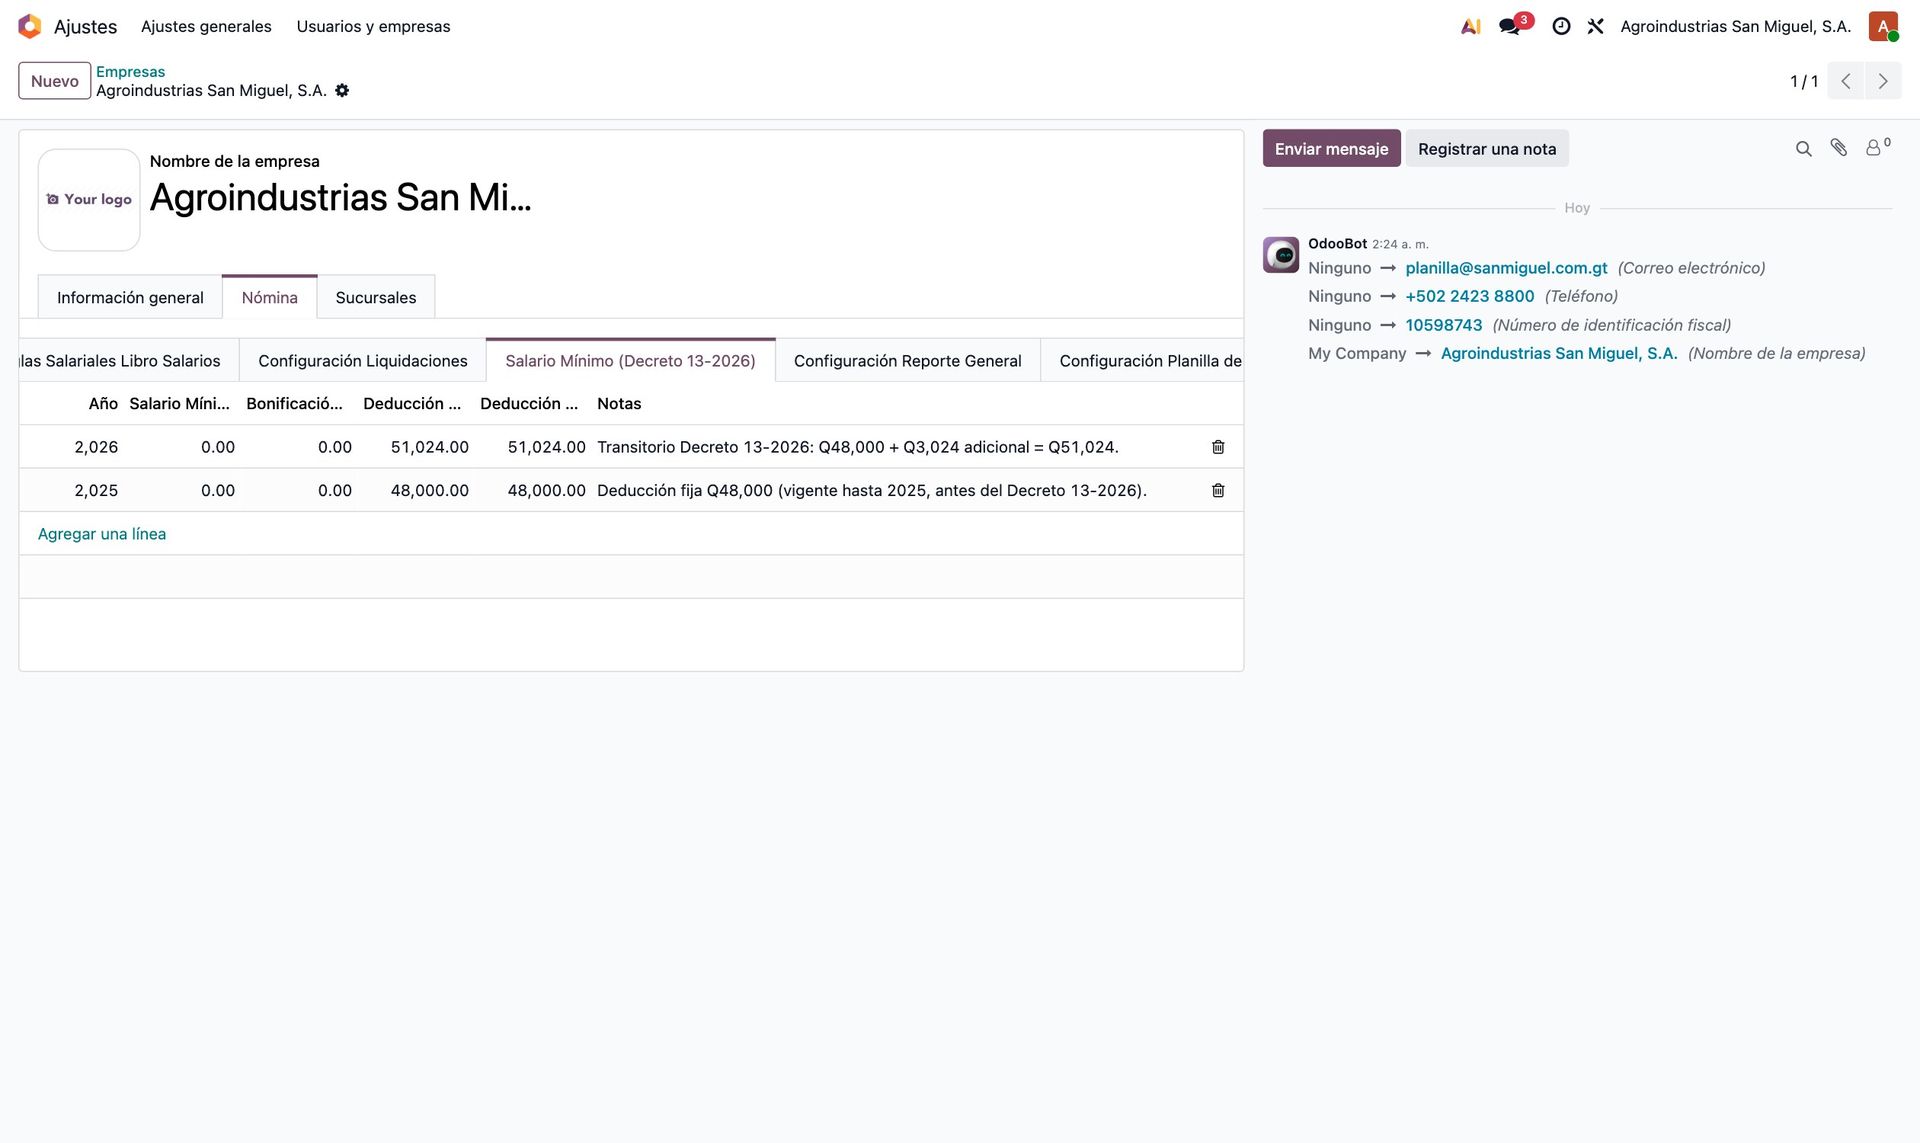
Task: Open the Configuración Liquidaciones tab
Action: (363, 361)
